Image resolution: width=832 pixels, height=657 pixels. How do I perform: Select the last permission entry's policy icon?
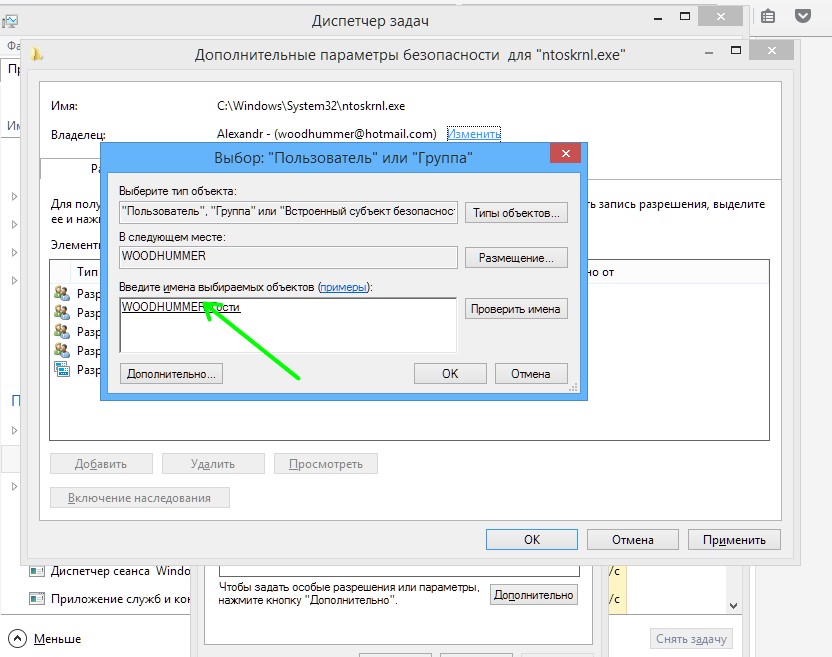(62, 369)
